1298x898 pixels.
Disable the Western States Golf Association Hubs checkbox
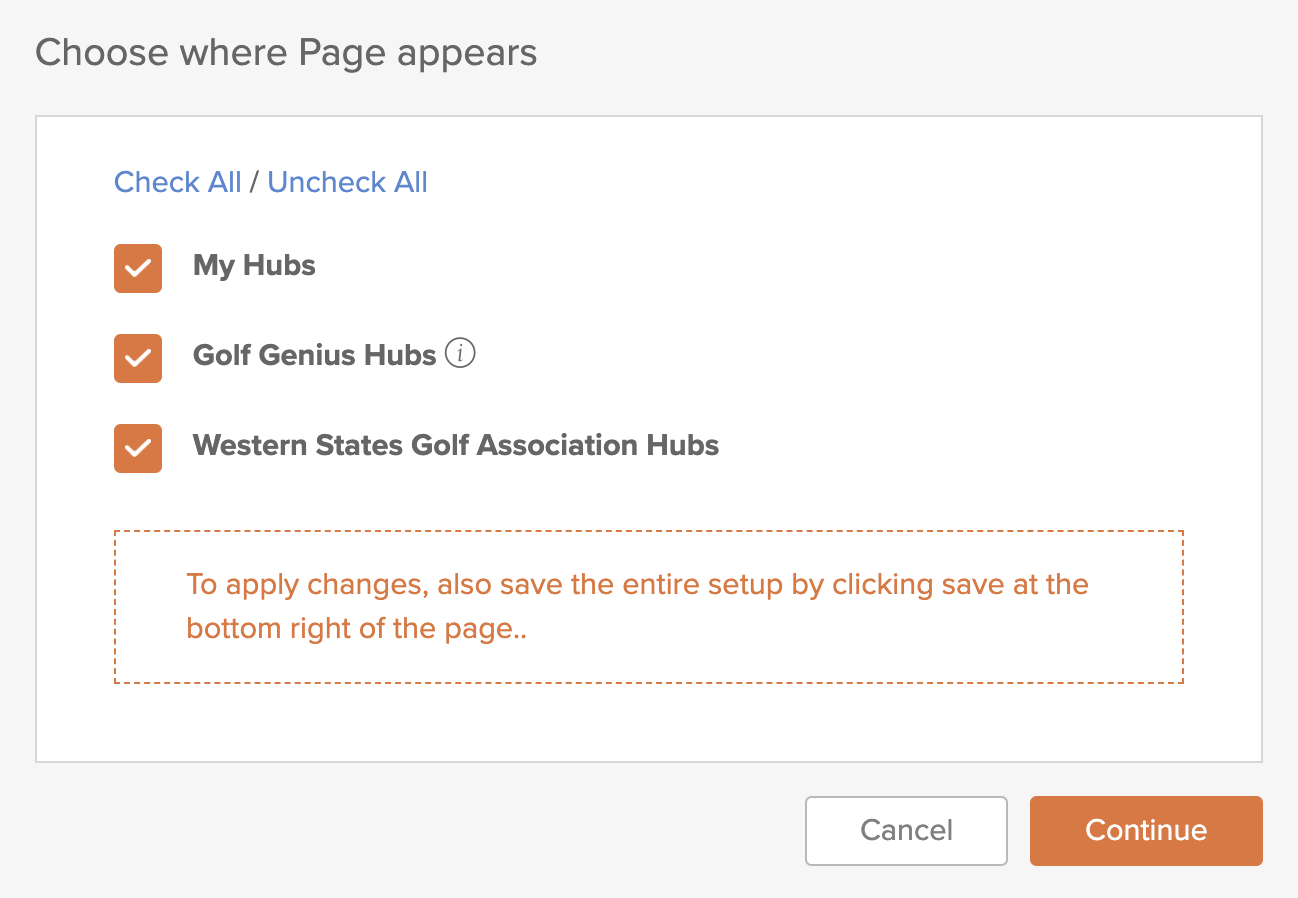(x=138, y=448)
